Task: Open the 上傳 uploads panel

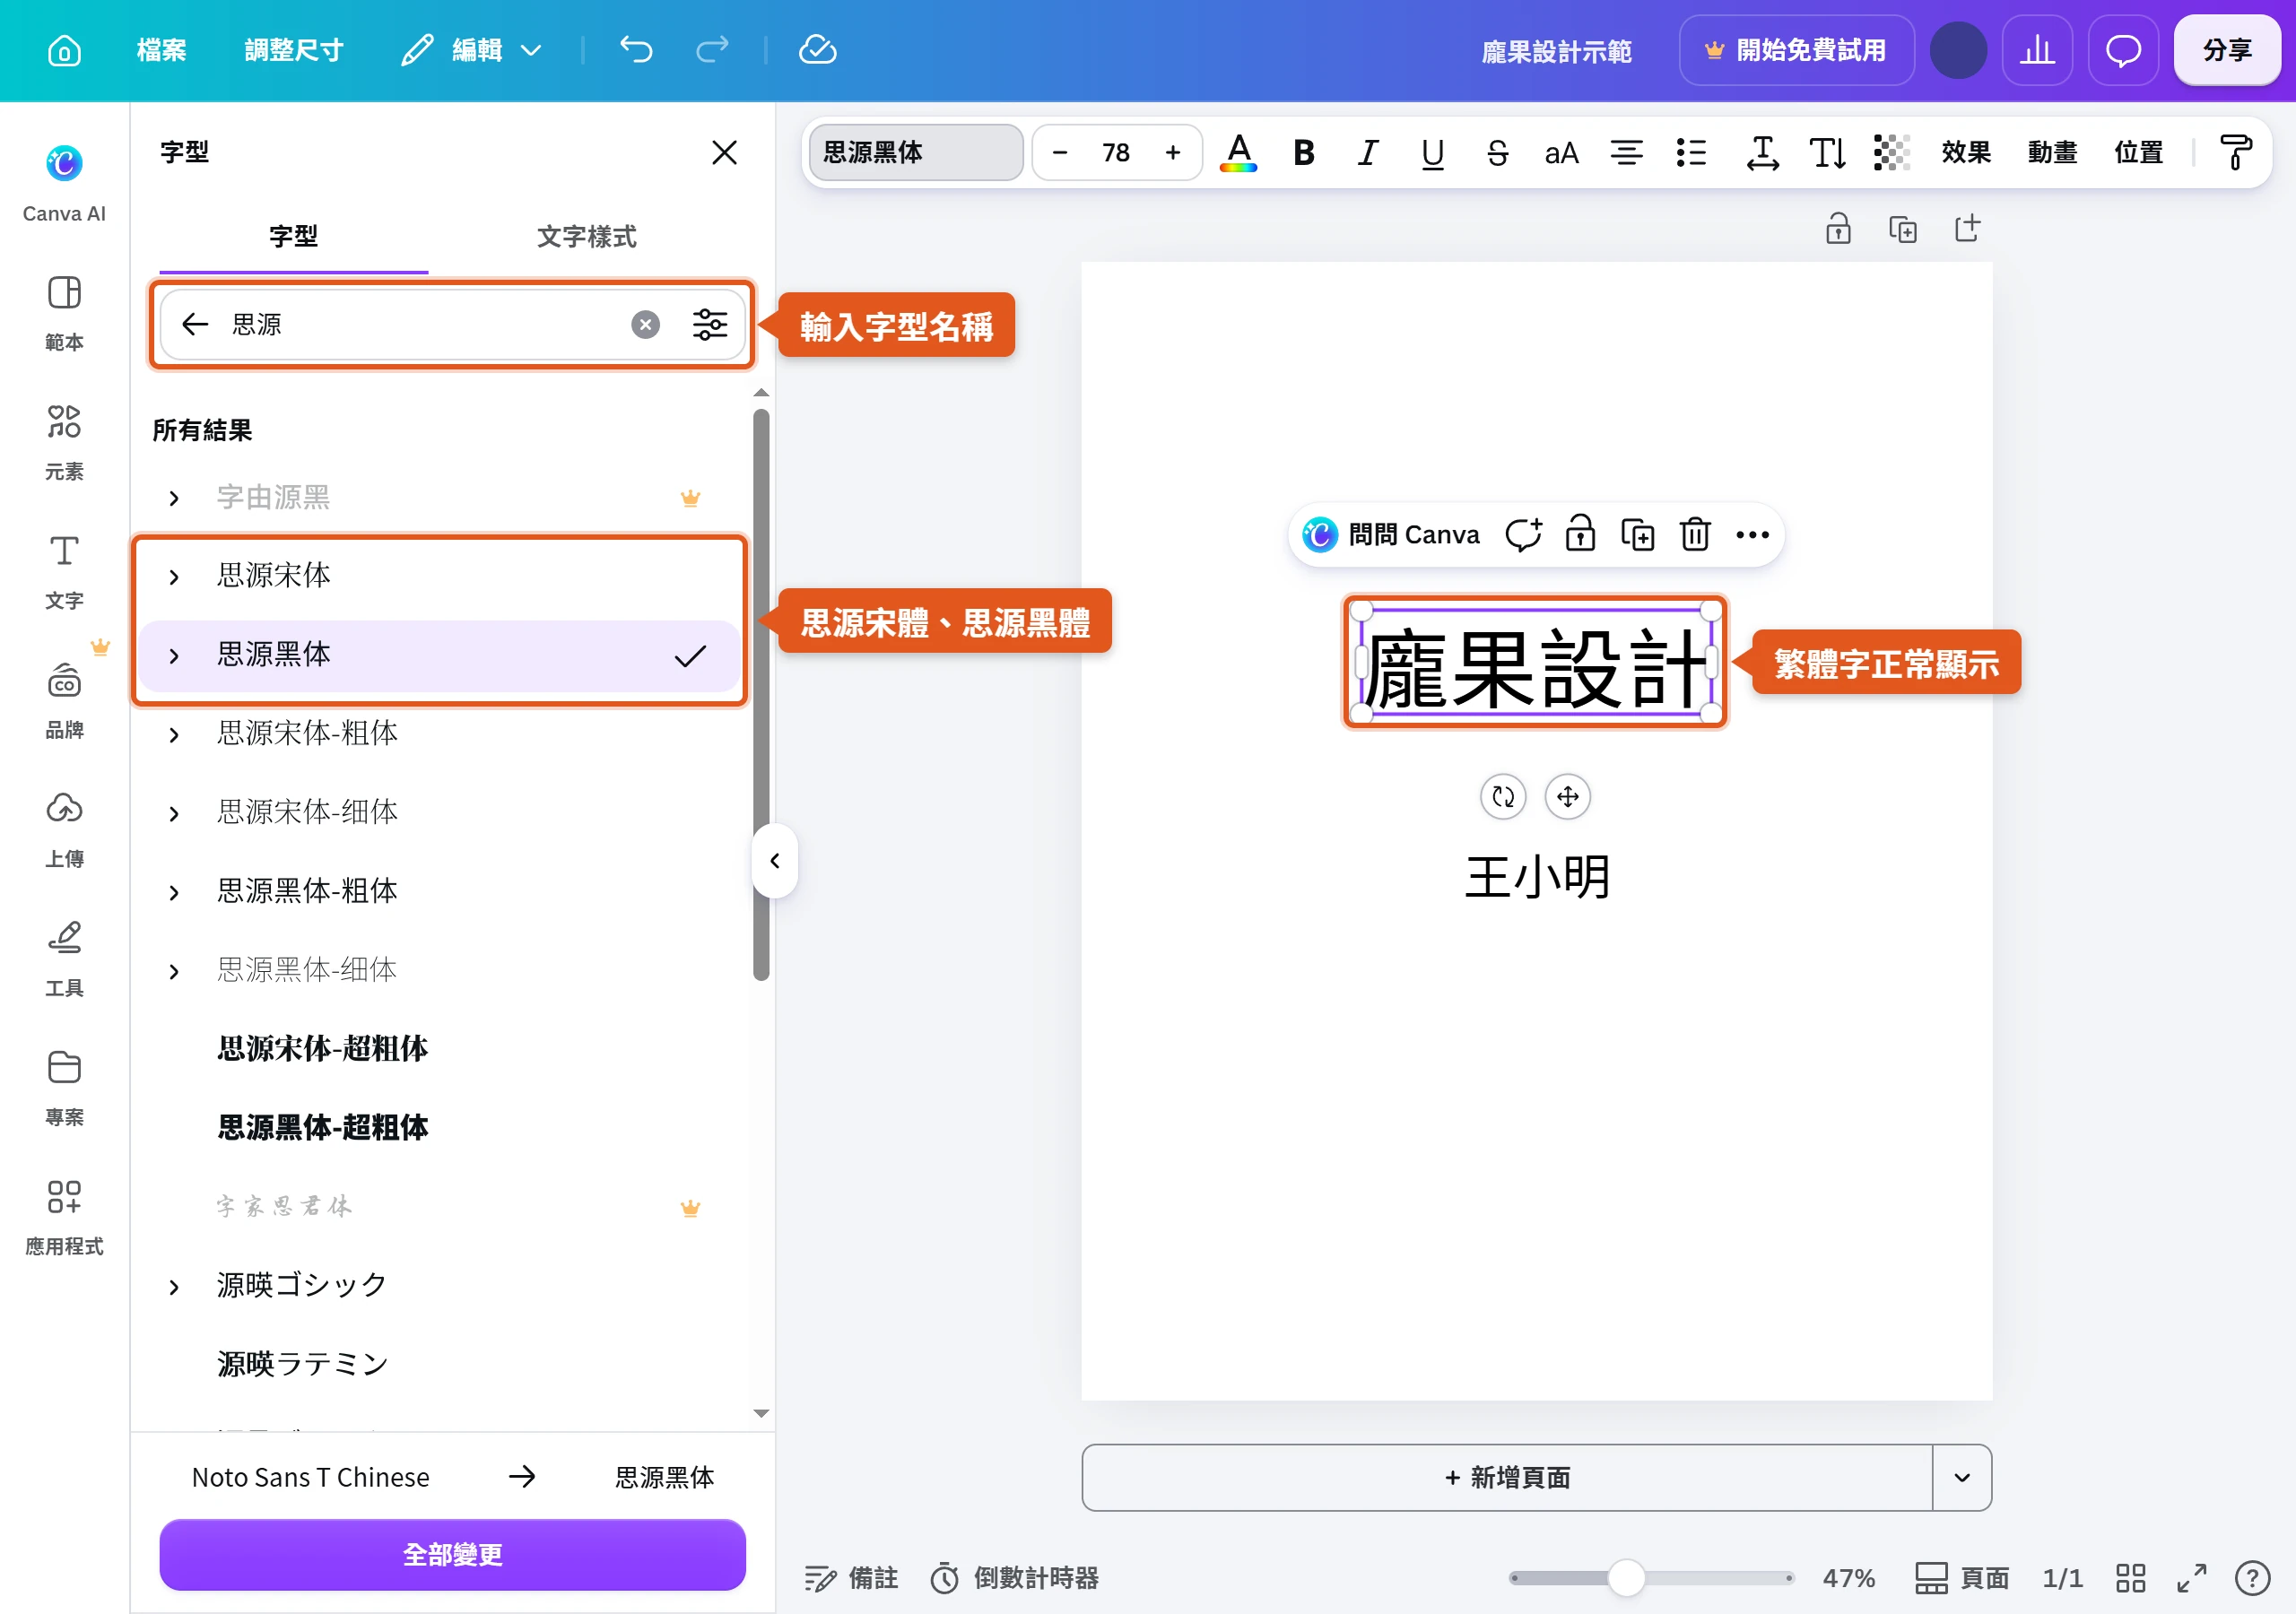Action: pos(64,829)
